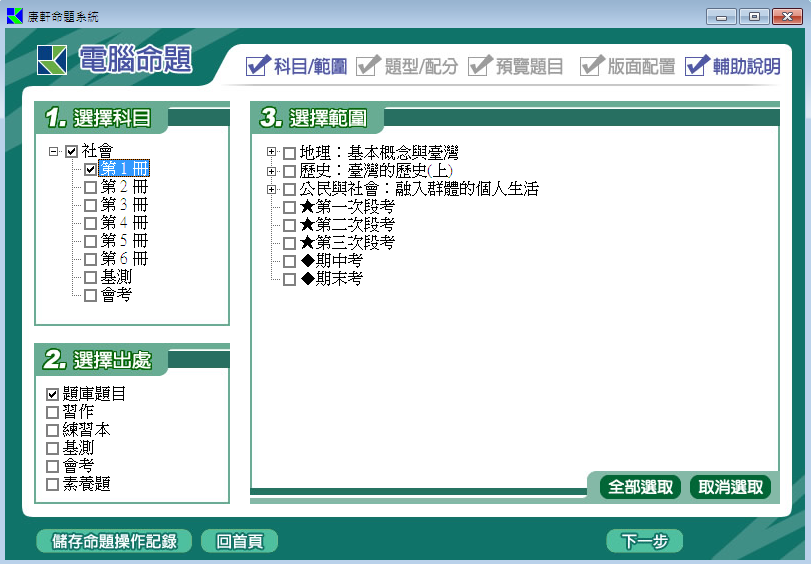This screenshot has height=564, width=811.
Task: Click the checkmark icon for 版面配置
Action: click(x=591, y=66)
